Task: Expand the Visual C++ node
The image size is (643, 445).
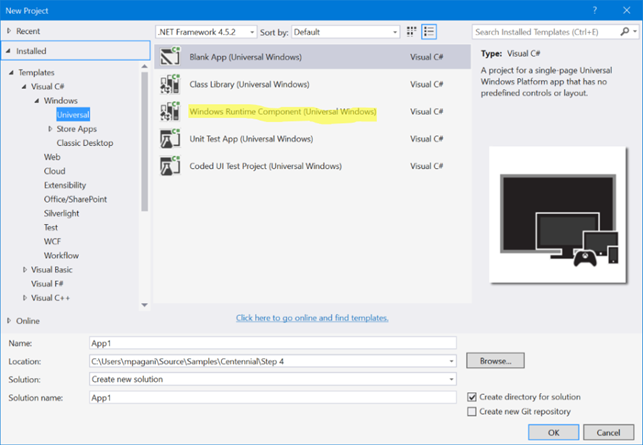Action: click(x=25, y=298)
